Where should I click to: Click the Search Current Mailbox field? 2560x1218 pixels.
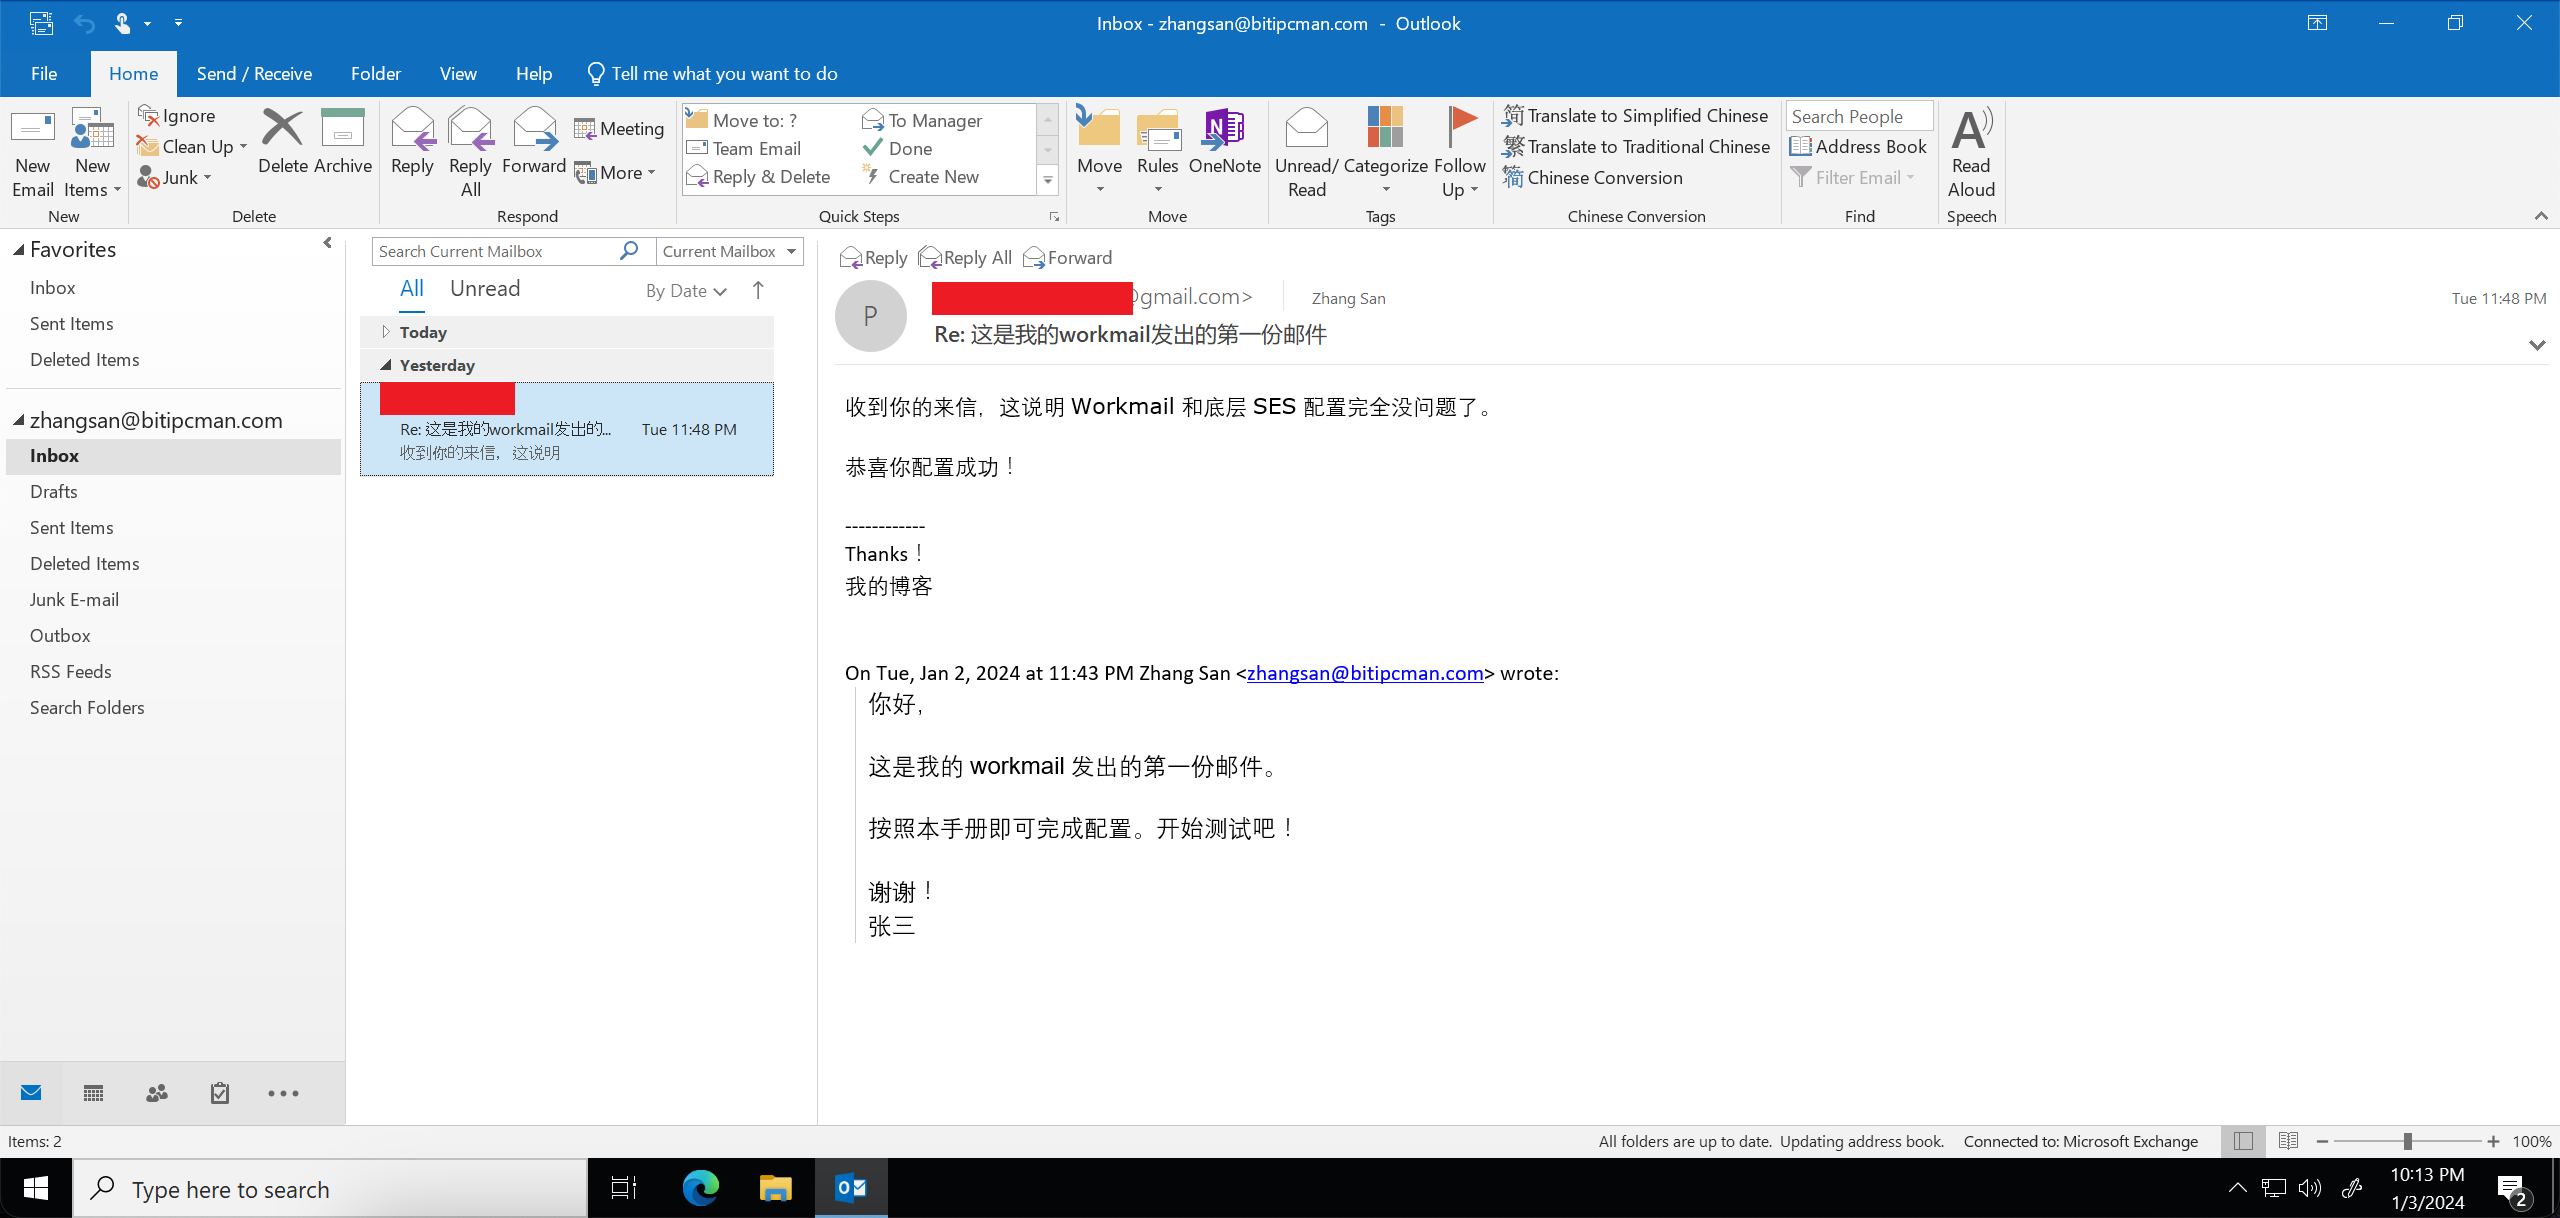pyautogui.click(x=496, y=252)
